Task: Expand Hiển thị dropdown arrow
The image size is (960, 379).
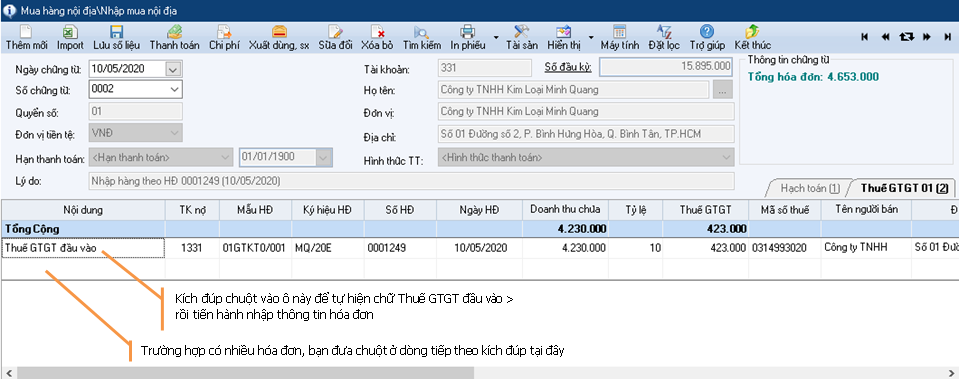Action: point(591,37)
